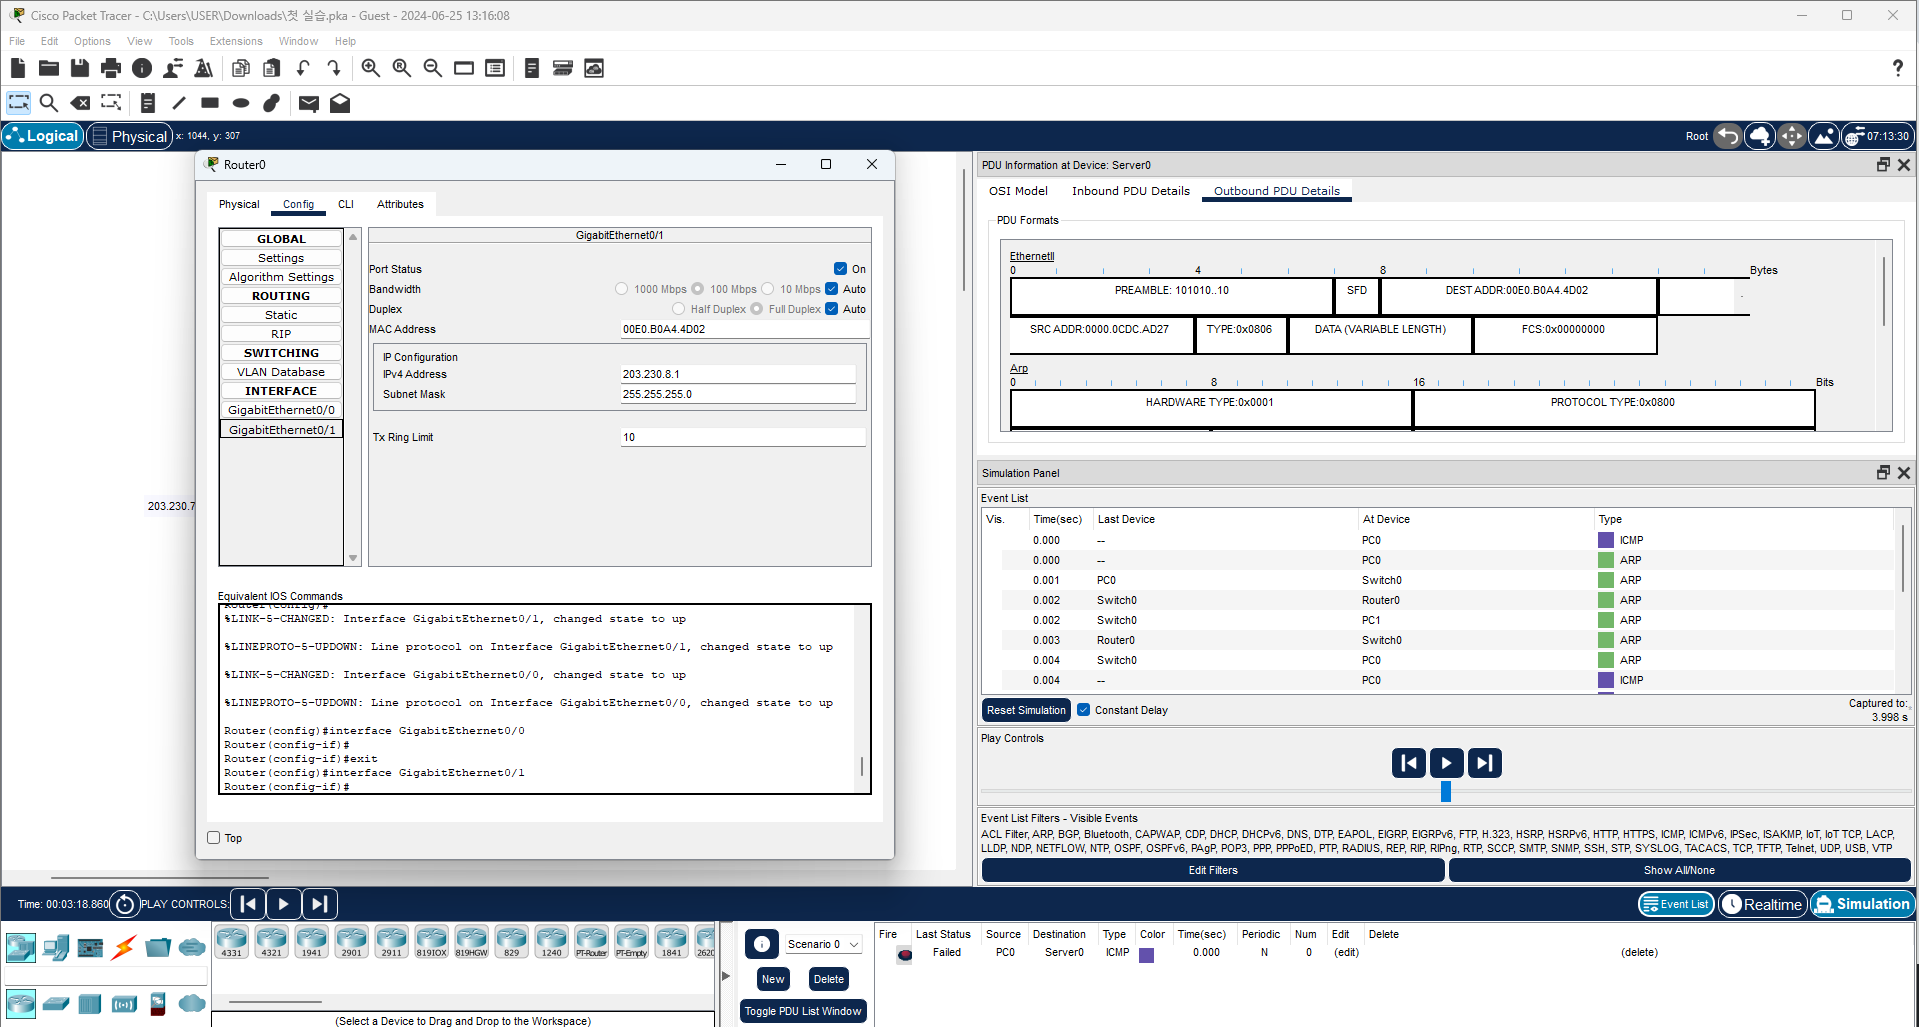Open the Extensions menu

coord(236,41)
